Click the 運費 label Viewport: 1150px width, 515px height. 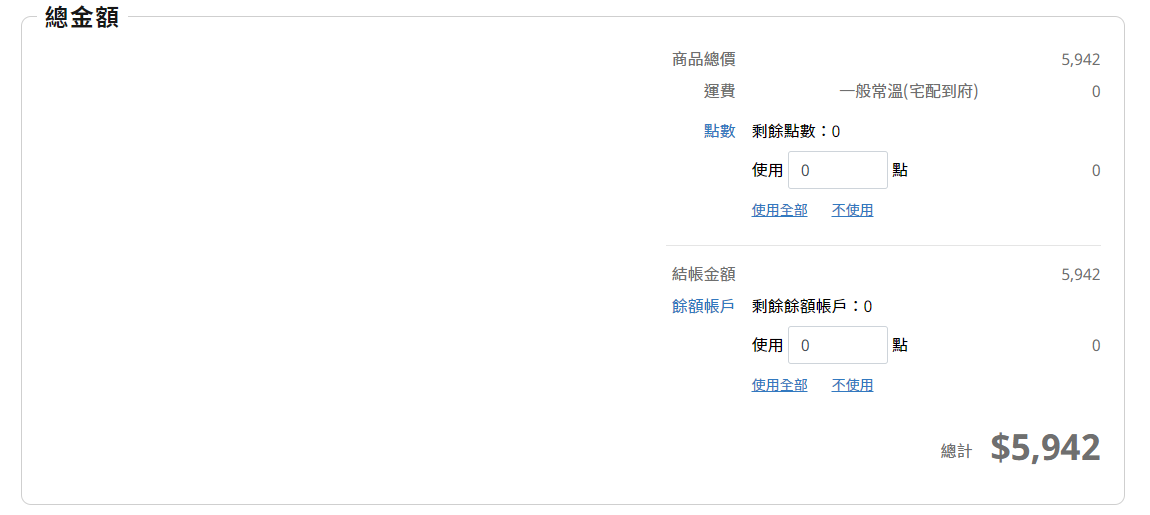(719, 92)
